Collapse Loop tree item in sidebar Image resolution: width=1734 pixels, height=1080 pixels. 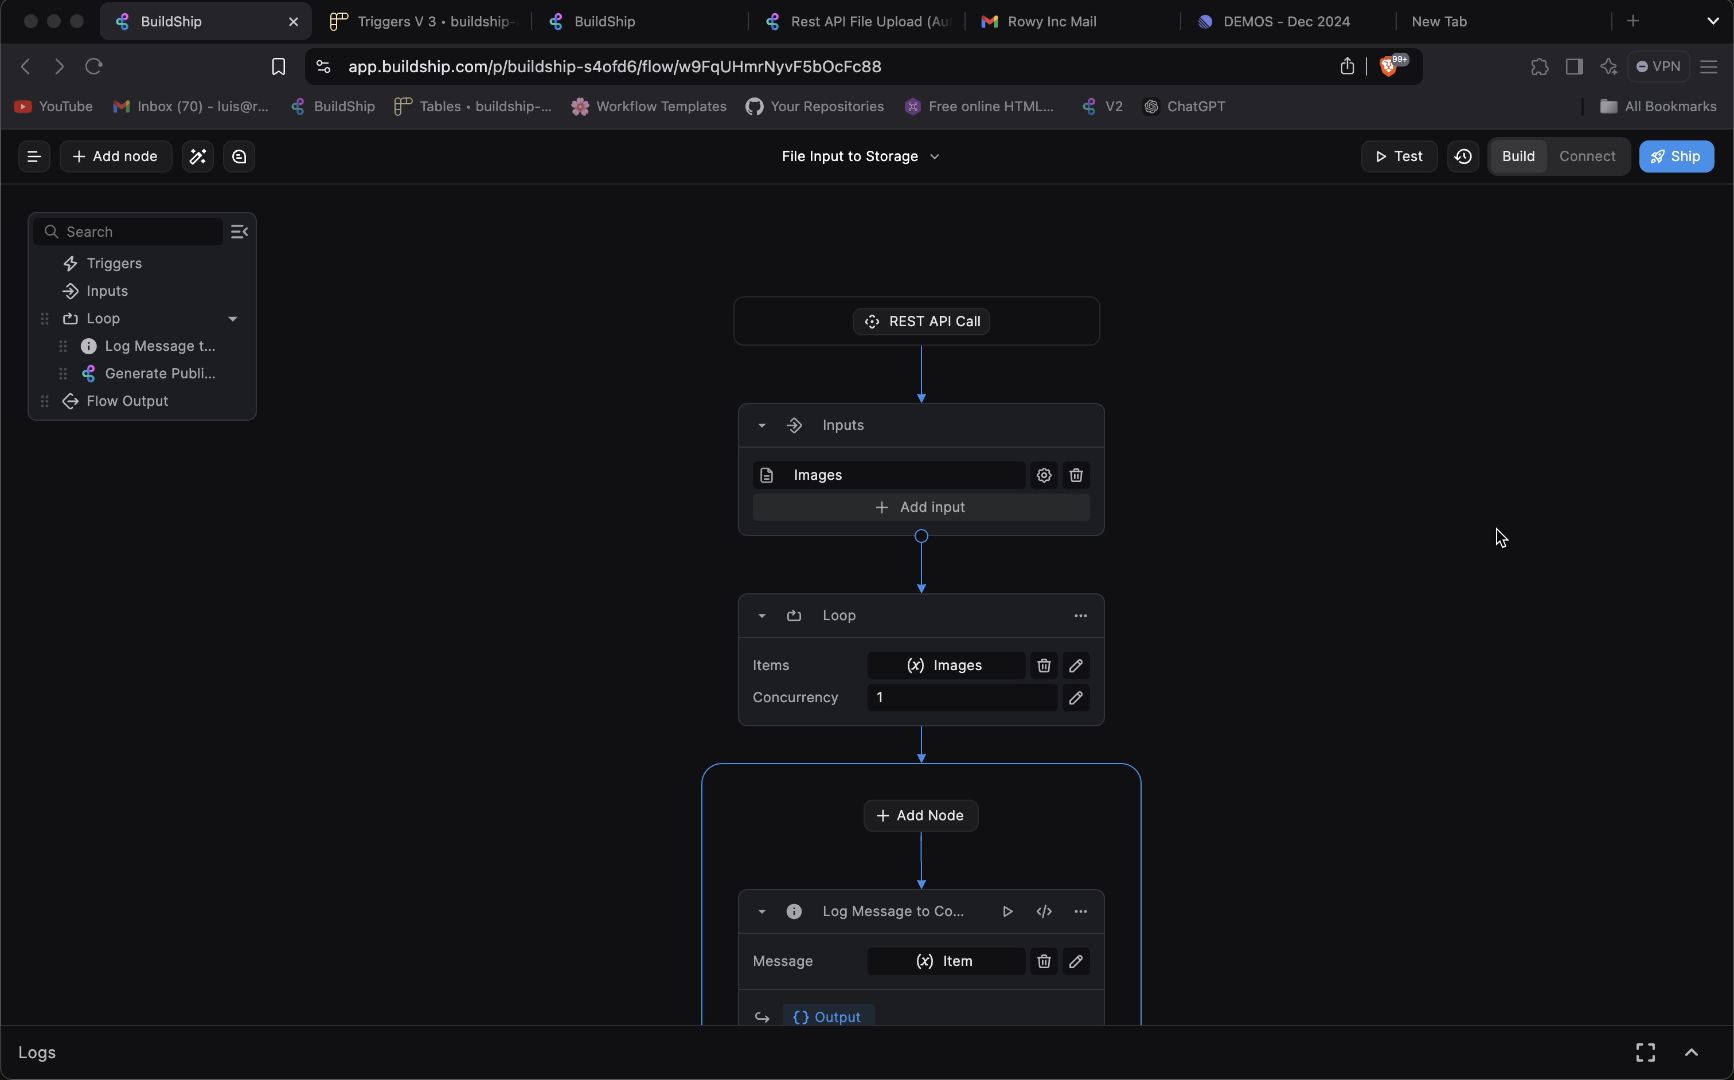click(233, 319)
